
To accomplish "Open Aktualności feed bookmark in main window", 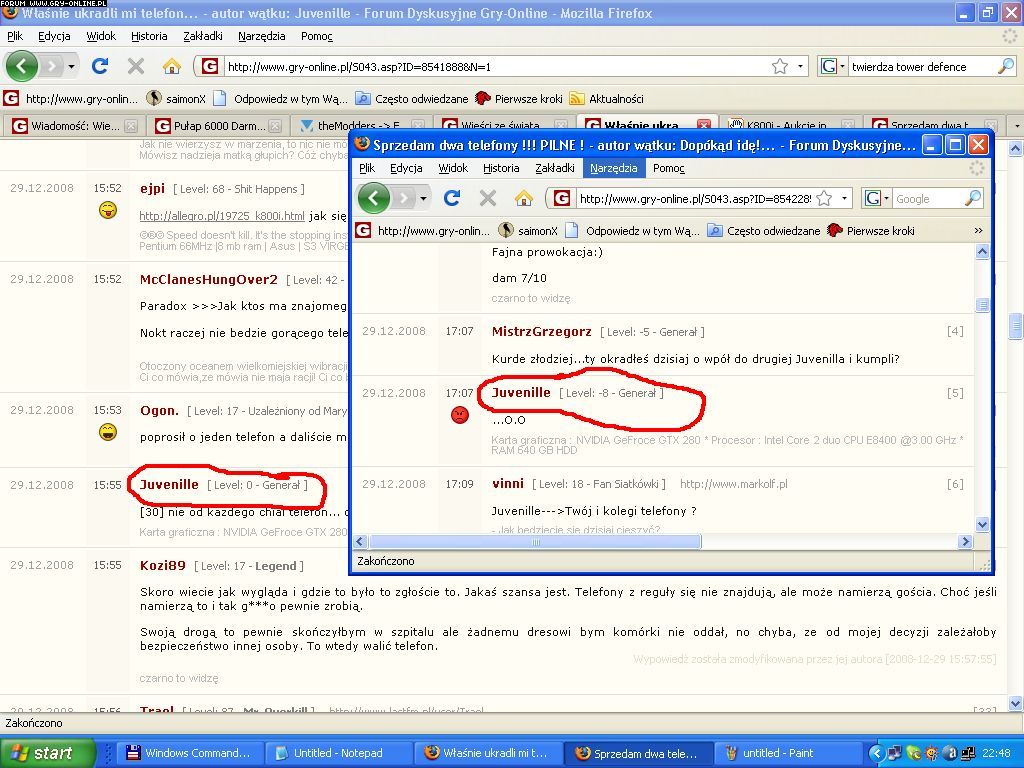I will pos(607,99).
